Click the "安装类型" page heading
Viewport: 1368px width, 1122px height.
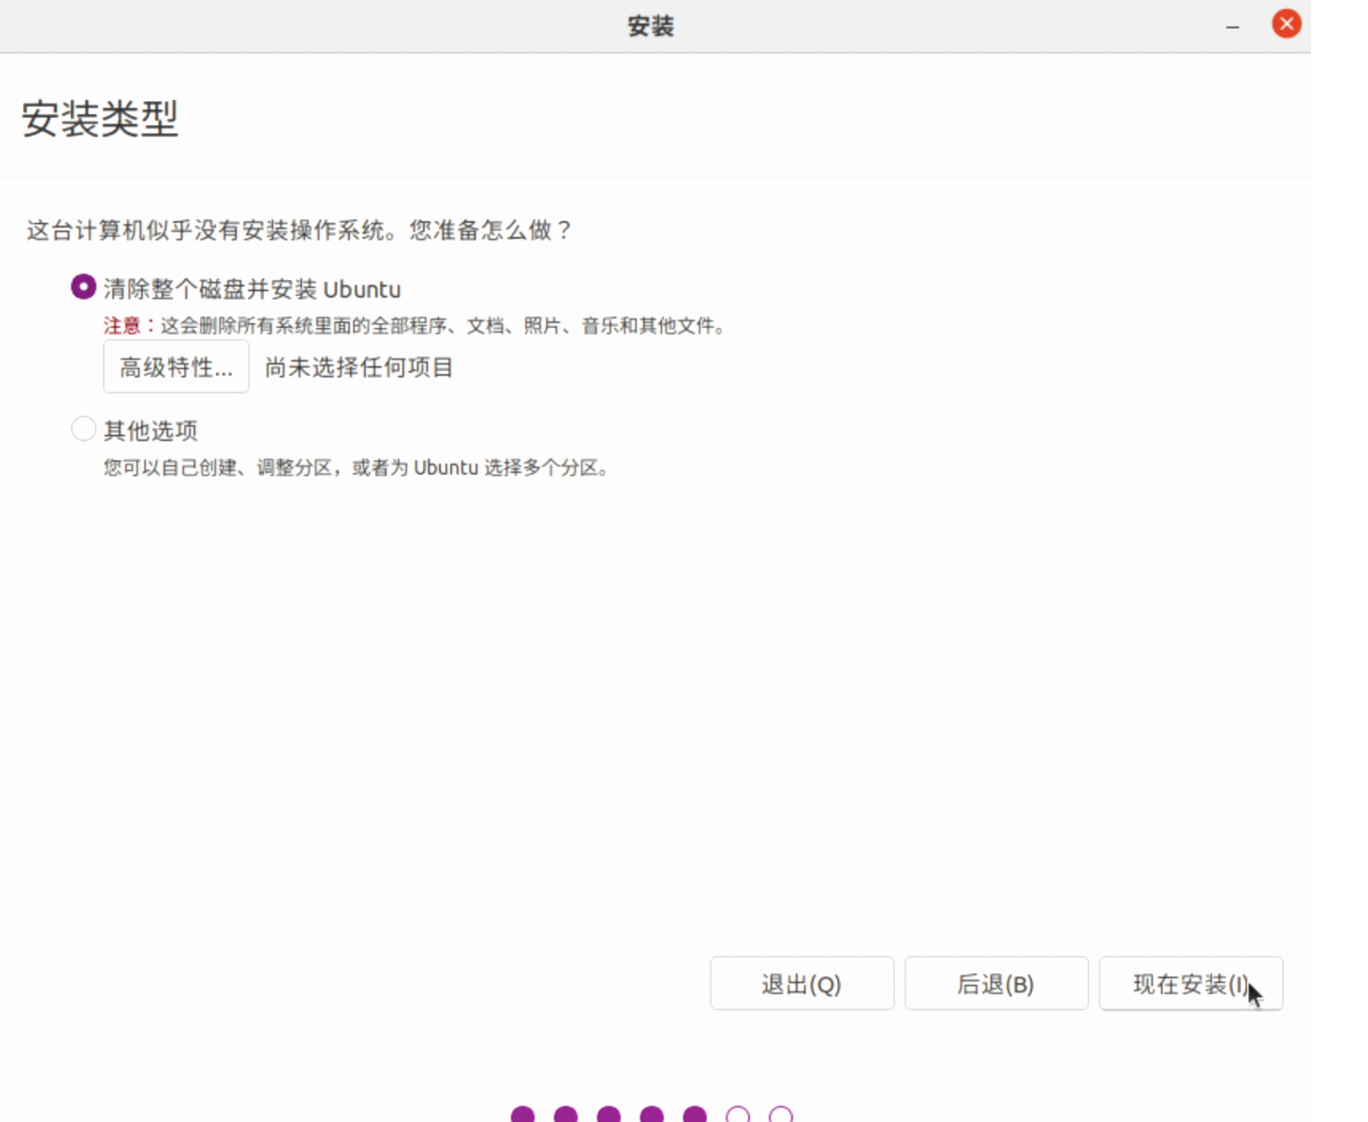[100, 119]
